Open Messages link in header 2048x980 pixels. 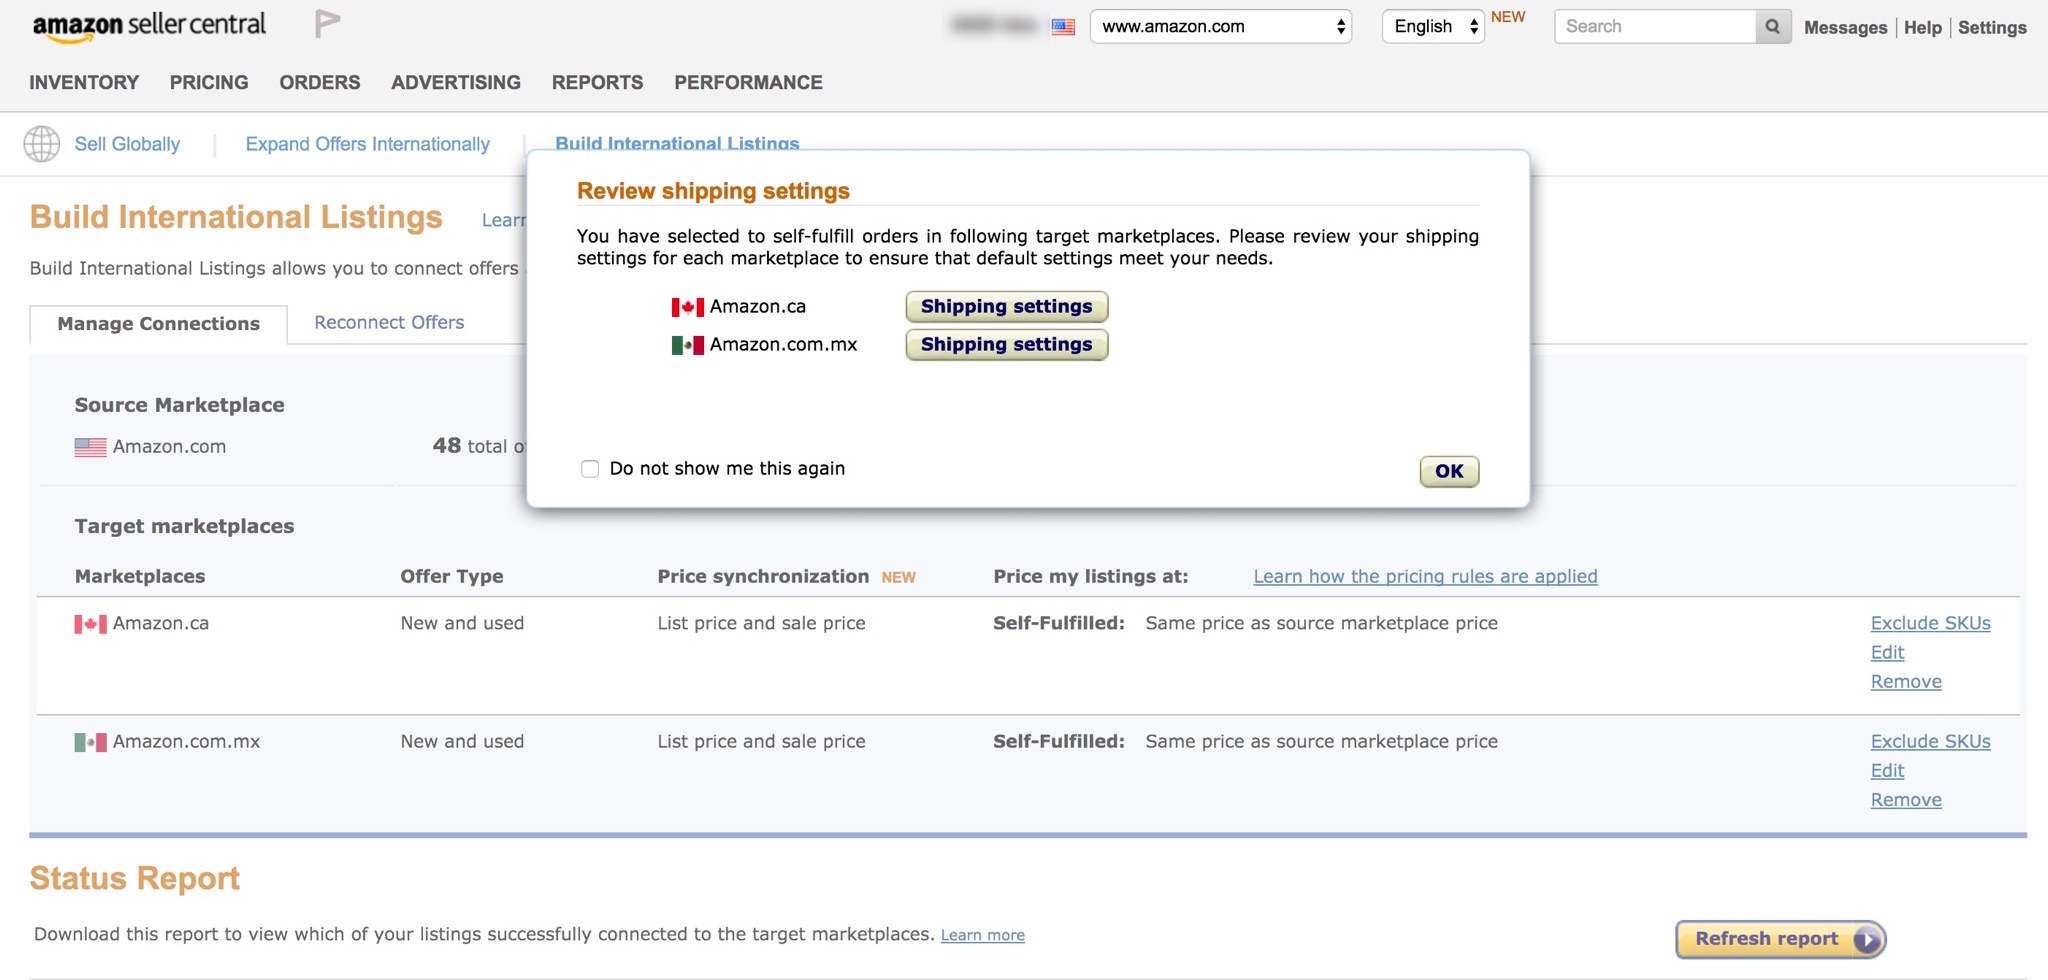pos(1846,28)
